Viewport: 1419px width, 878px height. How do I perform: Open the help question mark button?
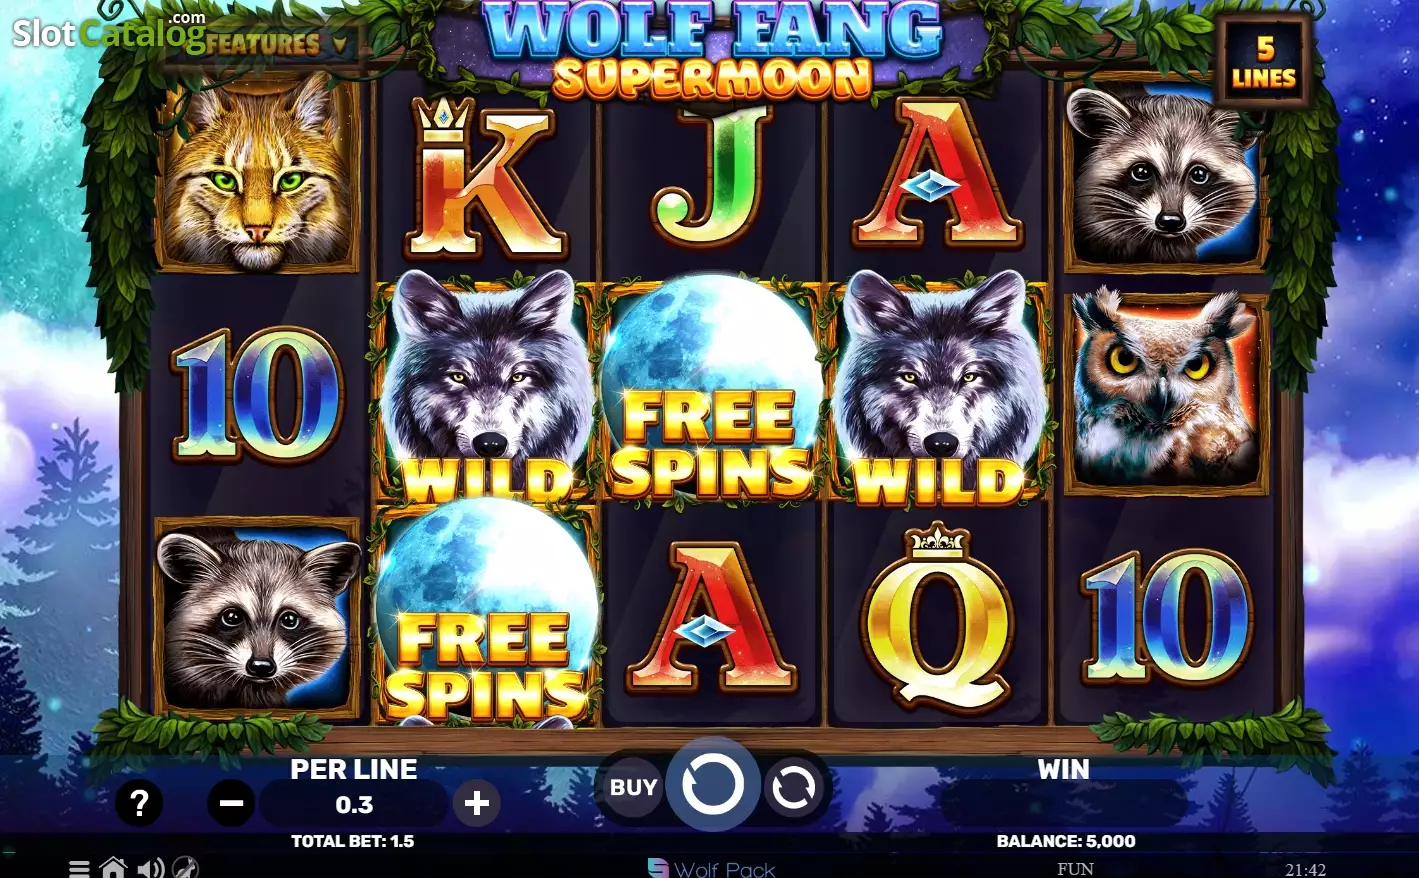click(x=139, y=802)
